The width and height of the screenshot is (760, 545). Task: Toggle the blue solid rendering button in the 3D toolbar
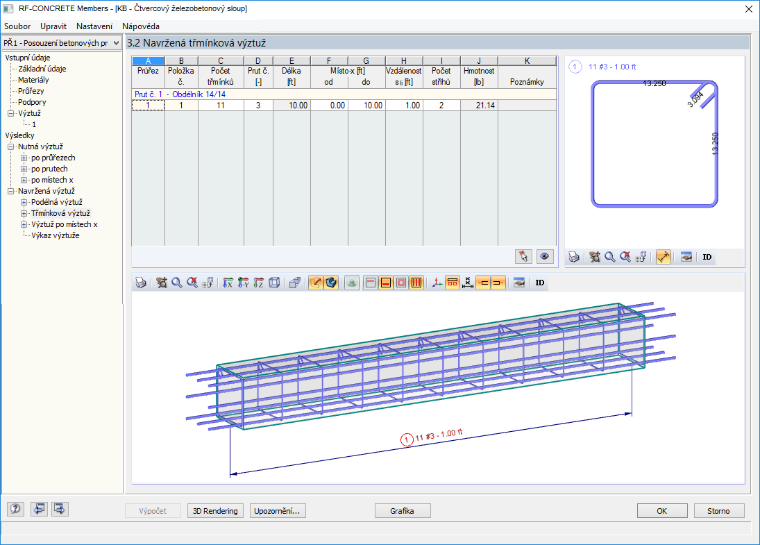click(331, 283)
